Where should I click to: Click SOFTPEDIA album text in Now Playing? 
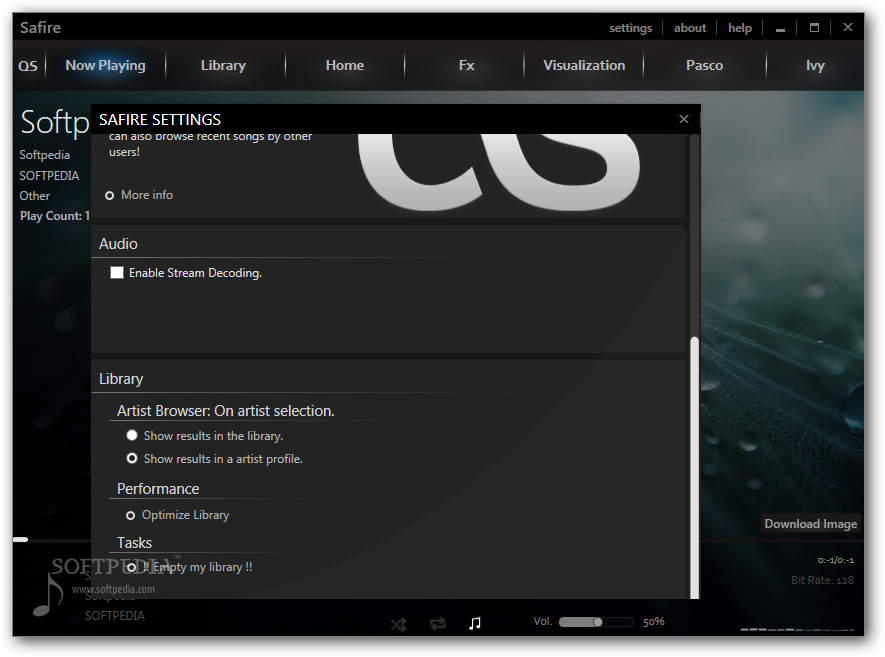pos(49,176)
